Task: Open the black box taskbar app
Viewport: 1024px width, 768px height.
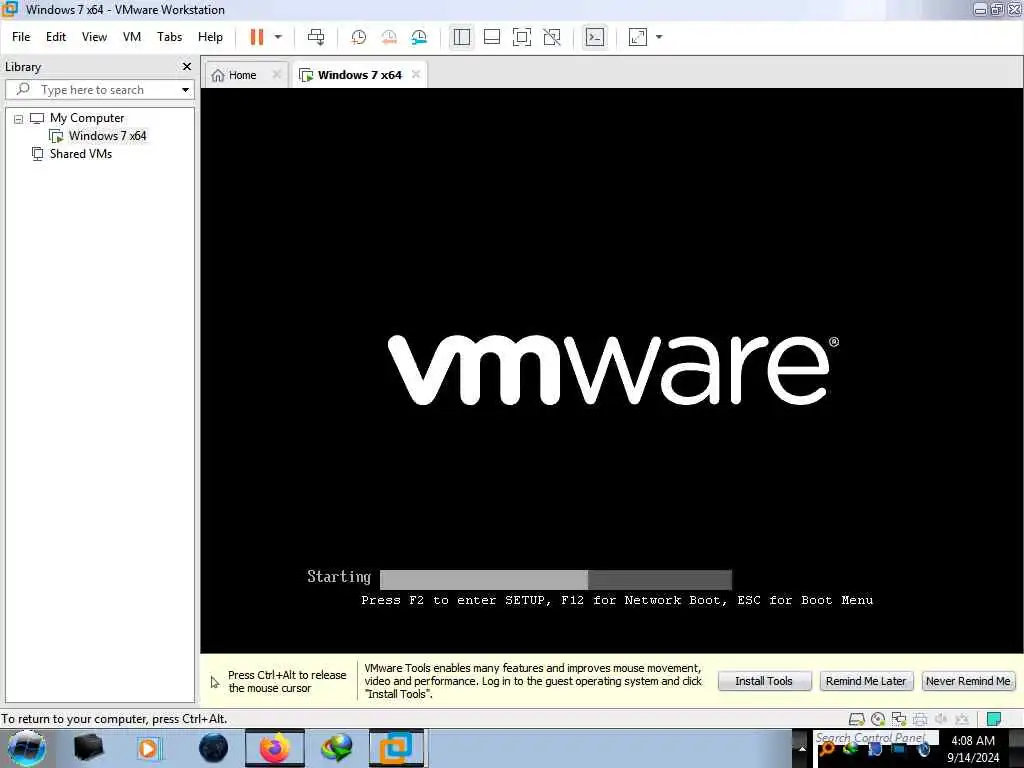Action: 89,748
